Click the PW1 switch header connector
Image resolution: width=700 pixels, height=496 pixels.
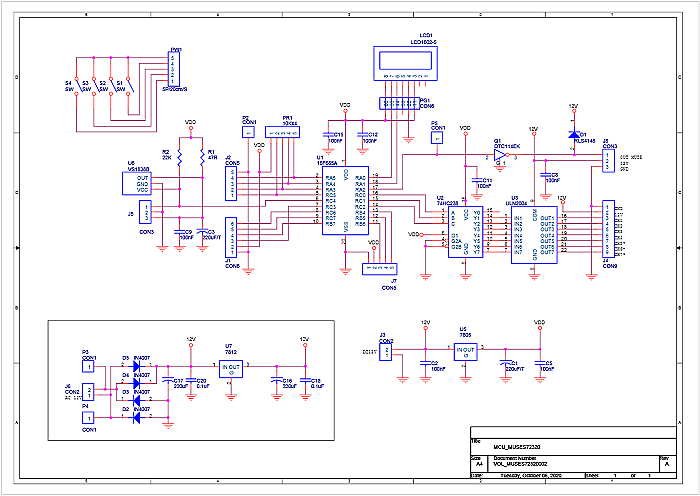(175, 70)
